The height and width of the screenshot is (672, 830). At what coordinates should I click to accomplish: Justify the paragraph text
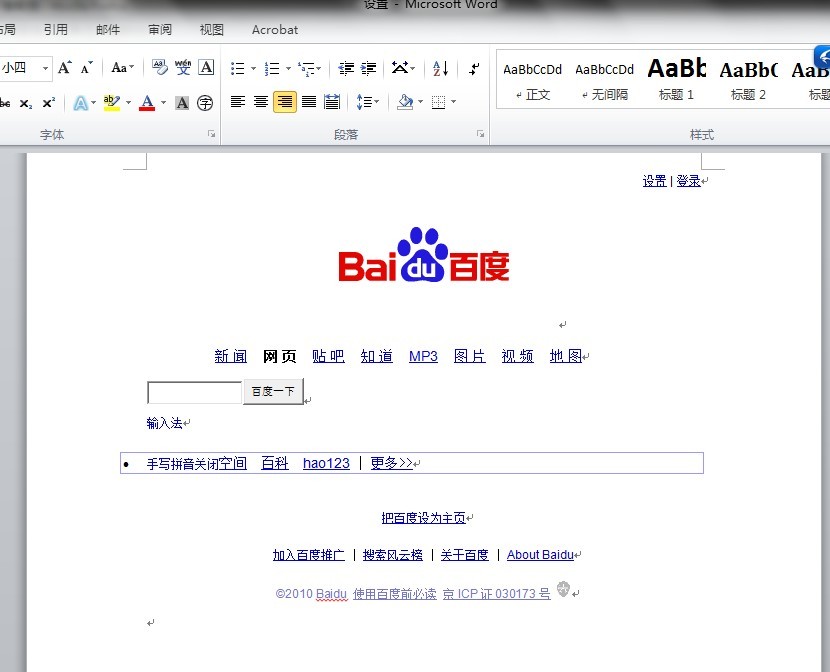click(x=309, y=102)
